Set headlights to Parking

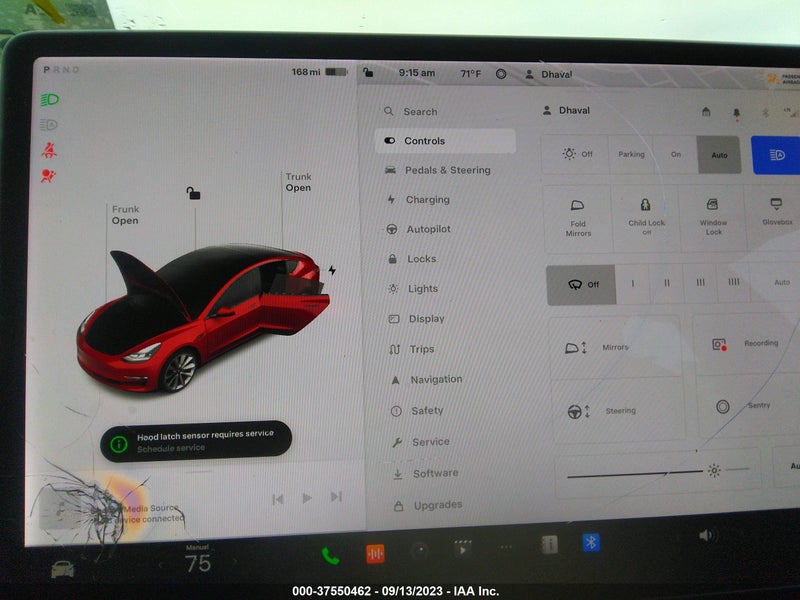tap(631, 154)
